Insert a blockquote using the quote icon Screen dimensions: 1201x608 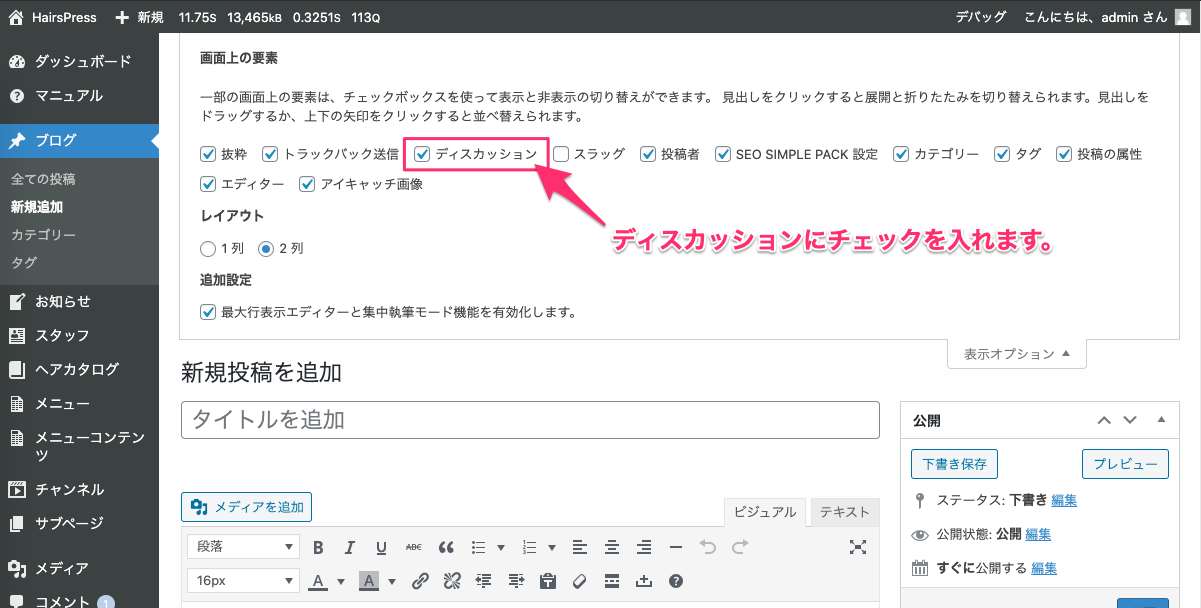pos(446,547)
